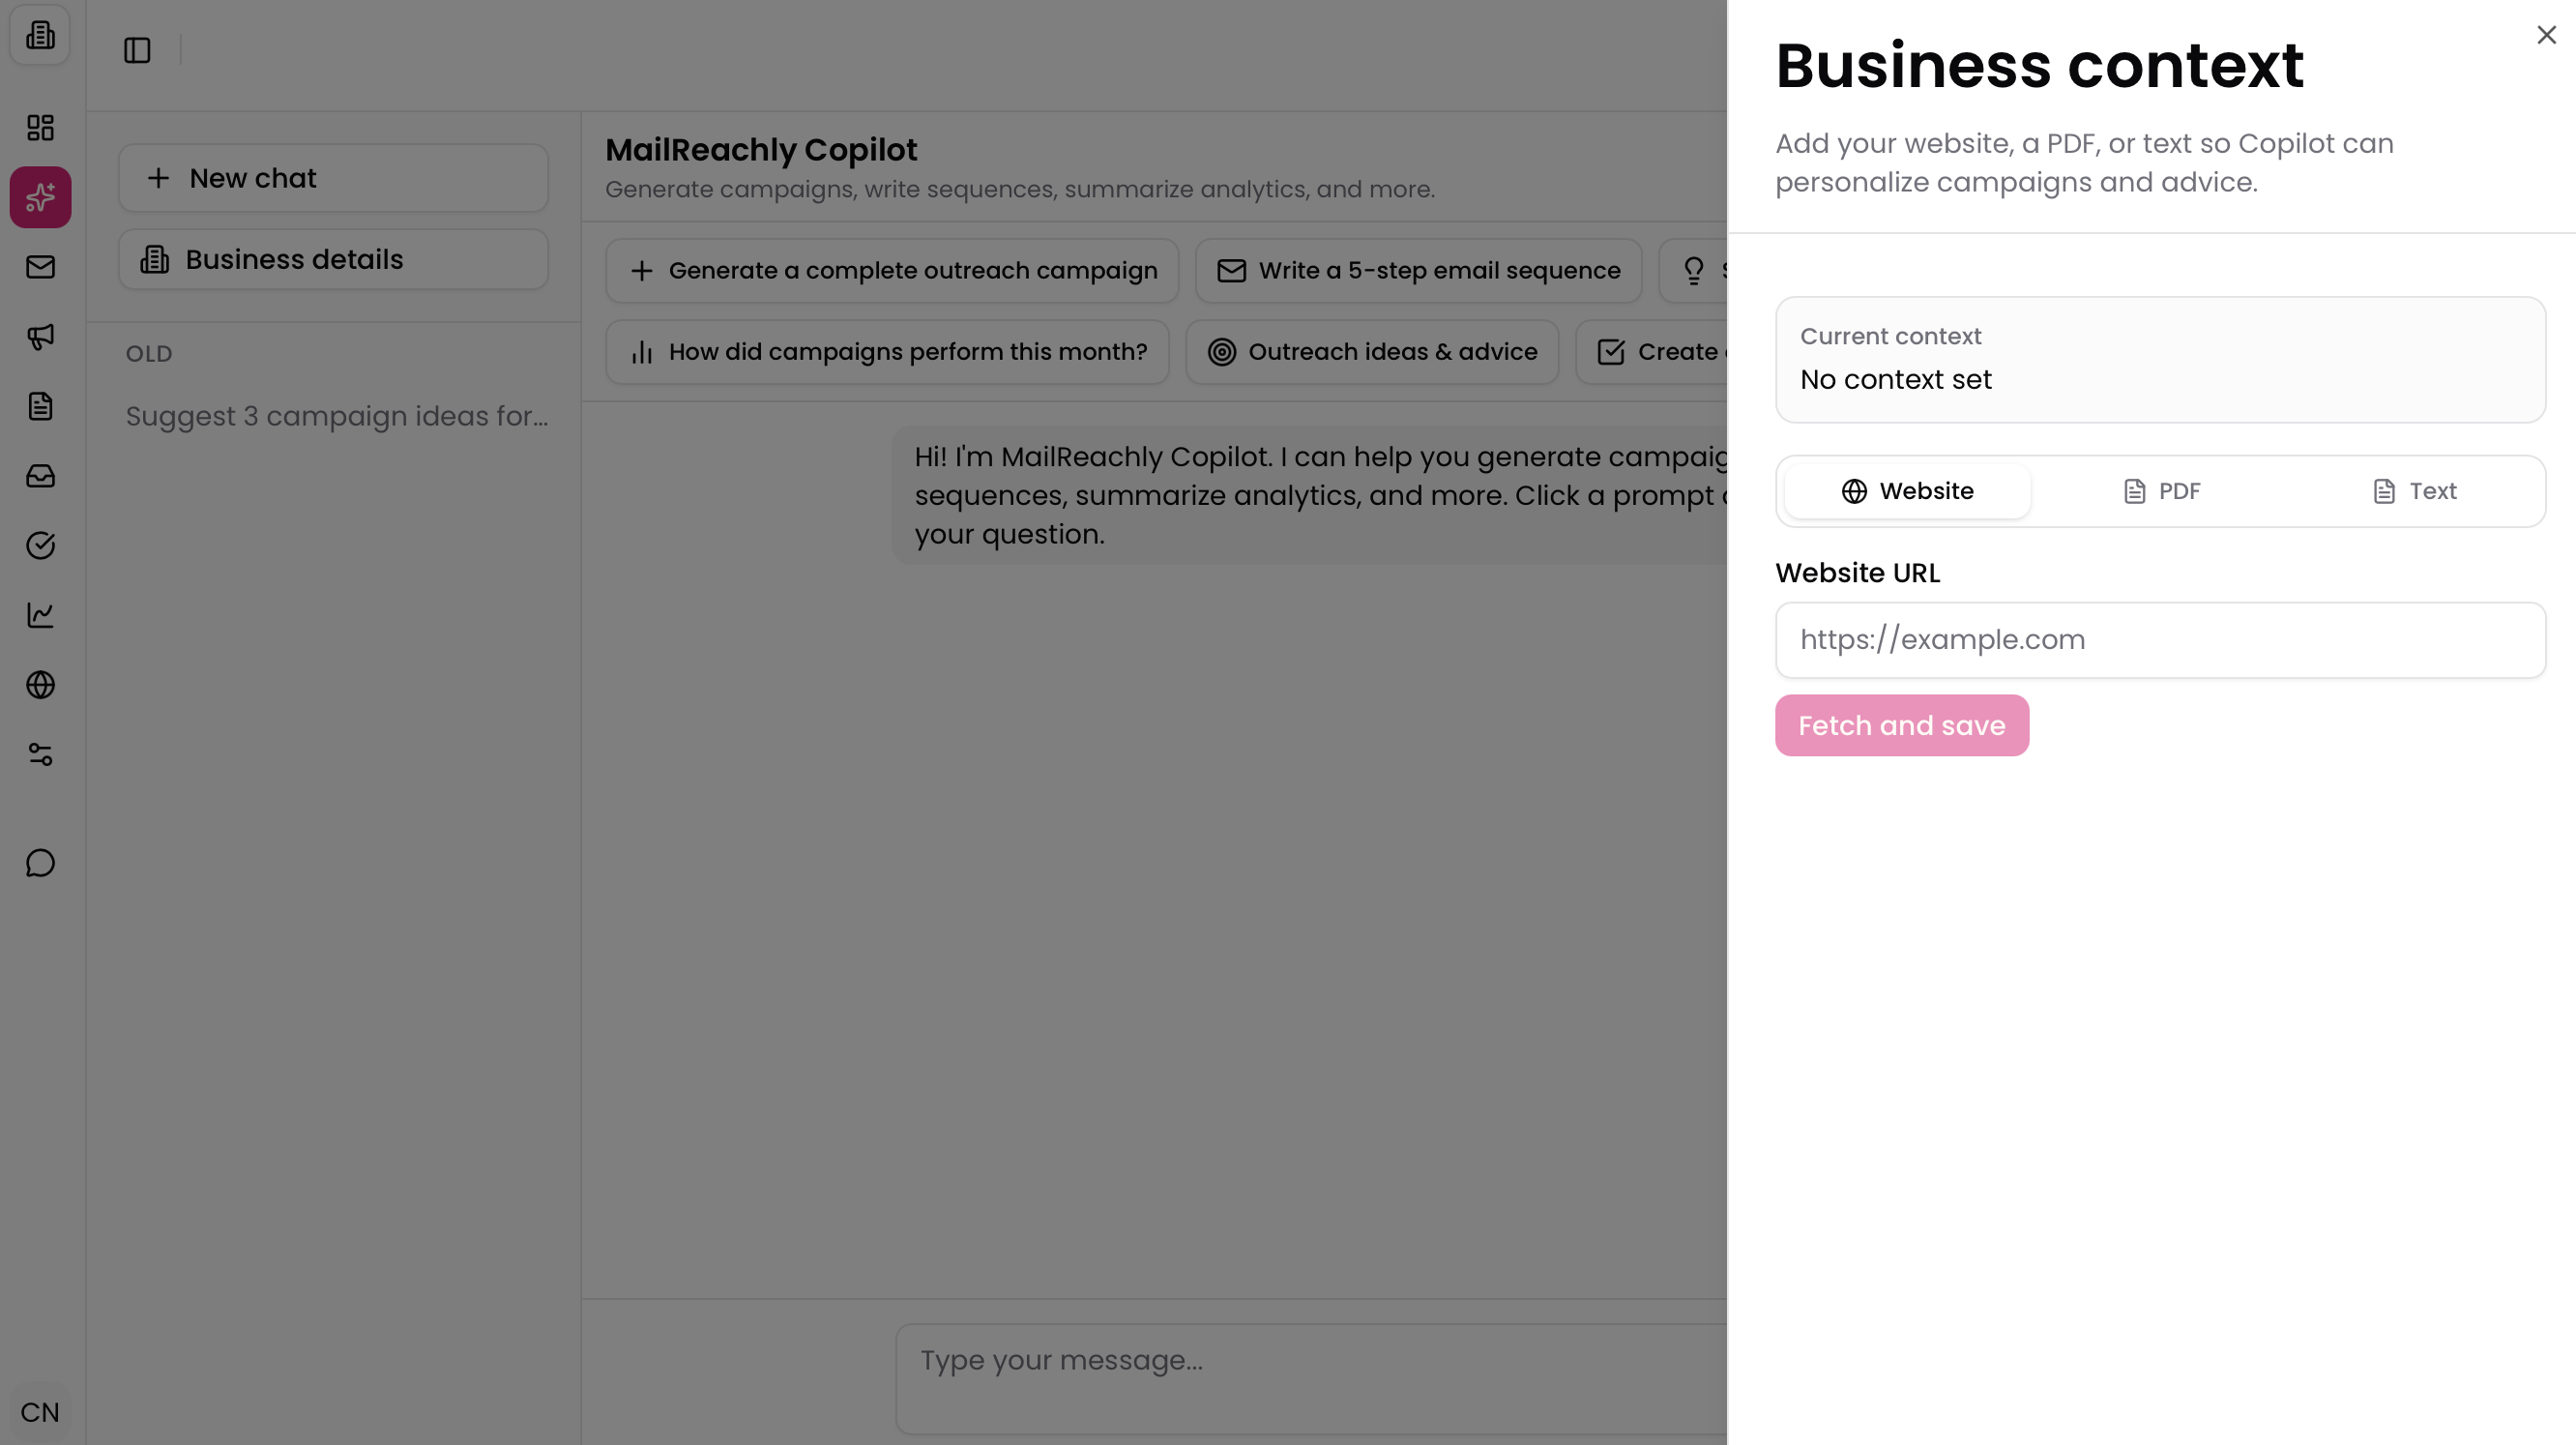Close the Business context panel
The image size is (2576, 1445).
click(2545, 35)
